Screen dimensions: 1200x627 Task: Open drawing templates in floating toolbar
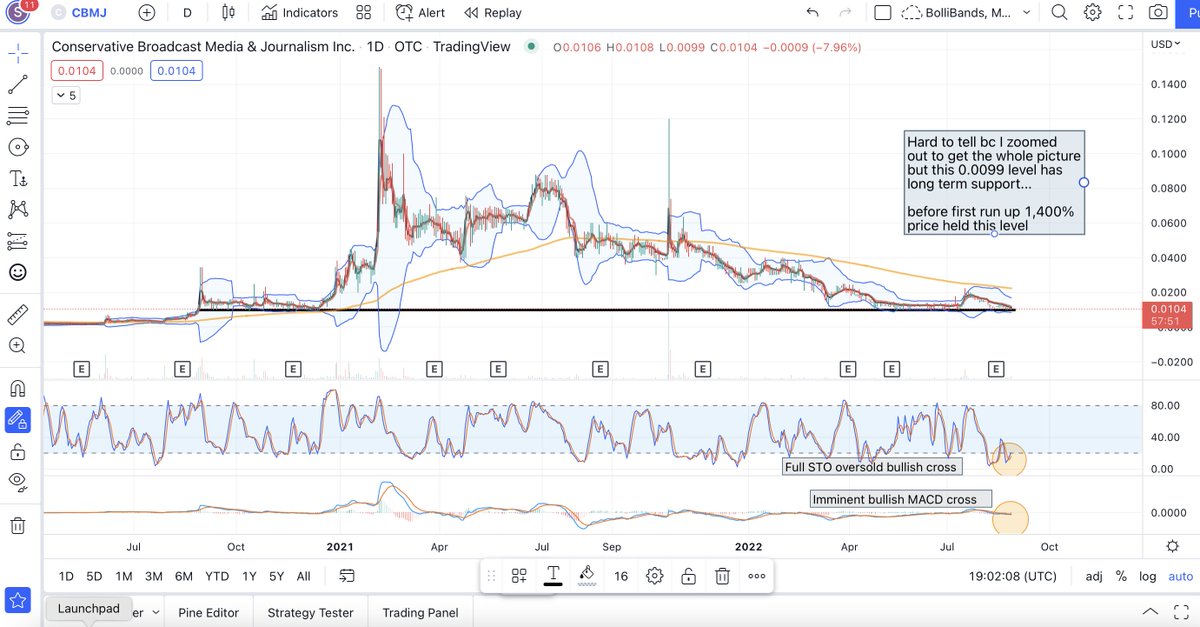pyautogui.click(x=519, y=576)
